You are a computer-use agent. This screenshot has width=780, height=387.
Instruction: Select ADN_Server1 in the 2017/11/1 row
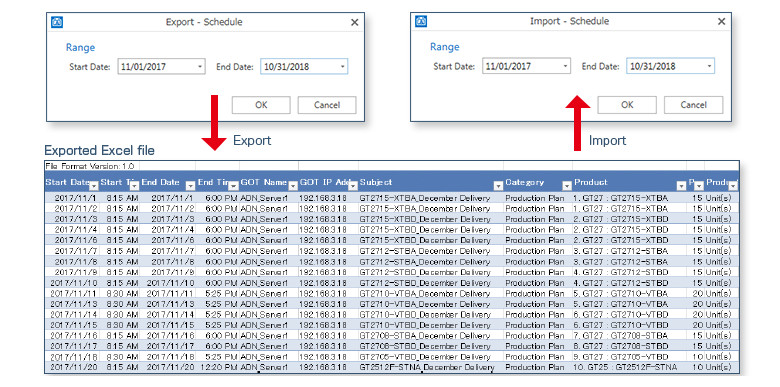269,198
